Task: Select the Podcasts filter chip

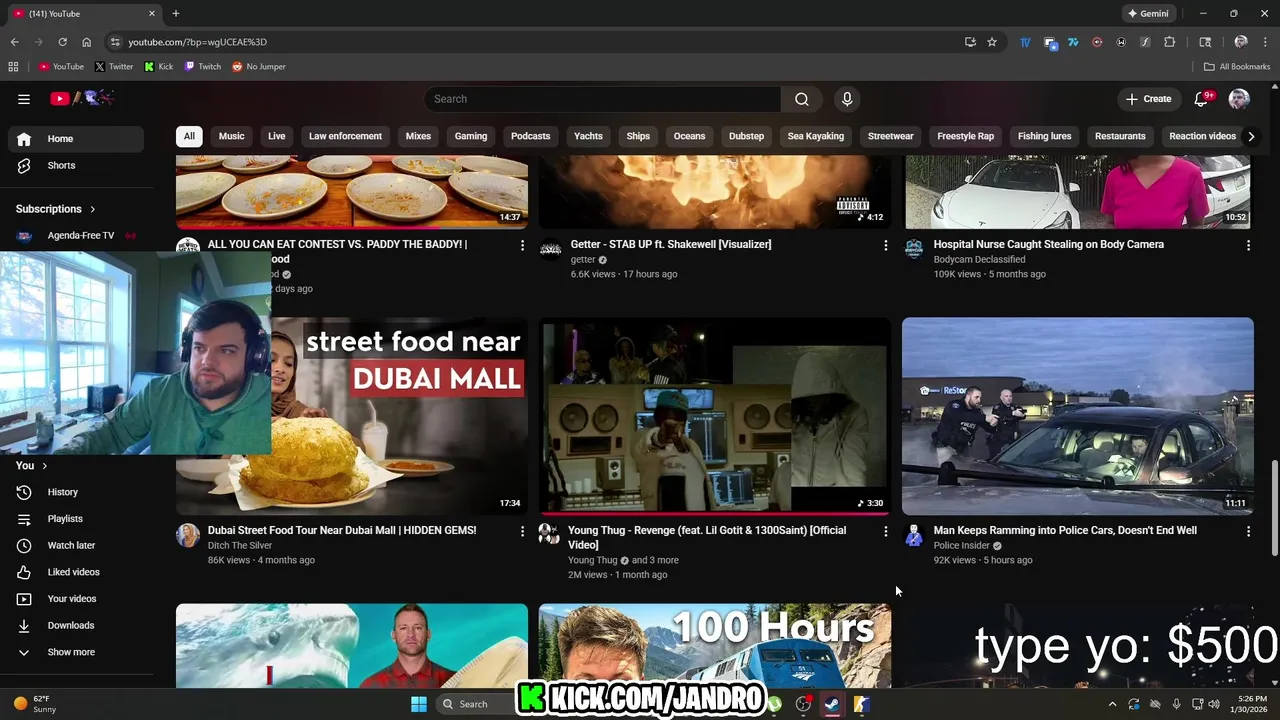Action: tap(530, 136)
